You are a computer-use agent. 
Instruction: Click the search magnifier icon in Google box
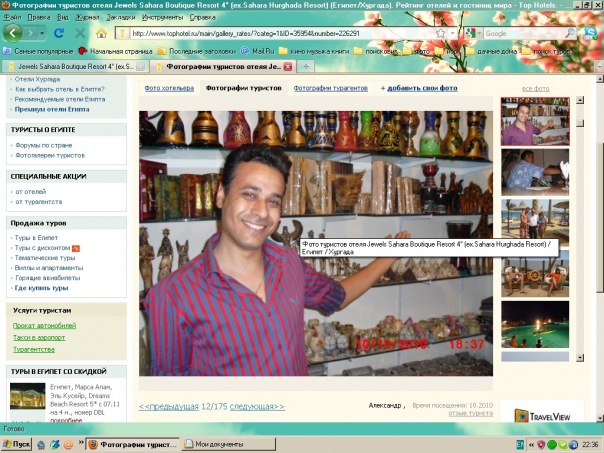[x=571, y=33]
